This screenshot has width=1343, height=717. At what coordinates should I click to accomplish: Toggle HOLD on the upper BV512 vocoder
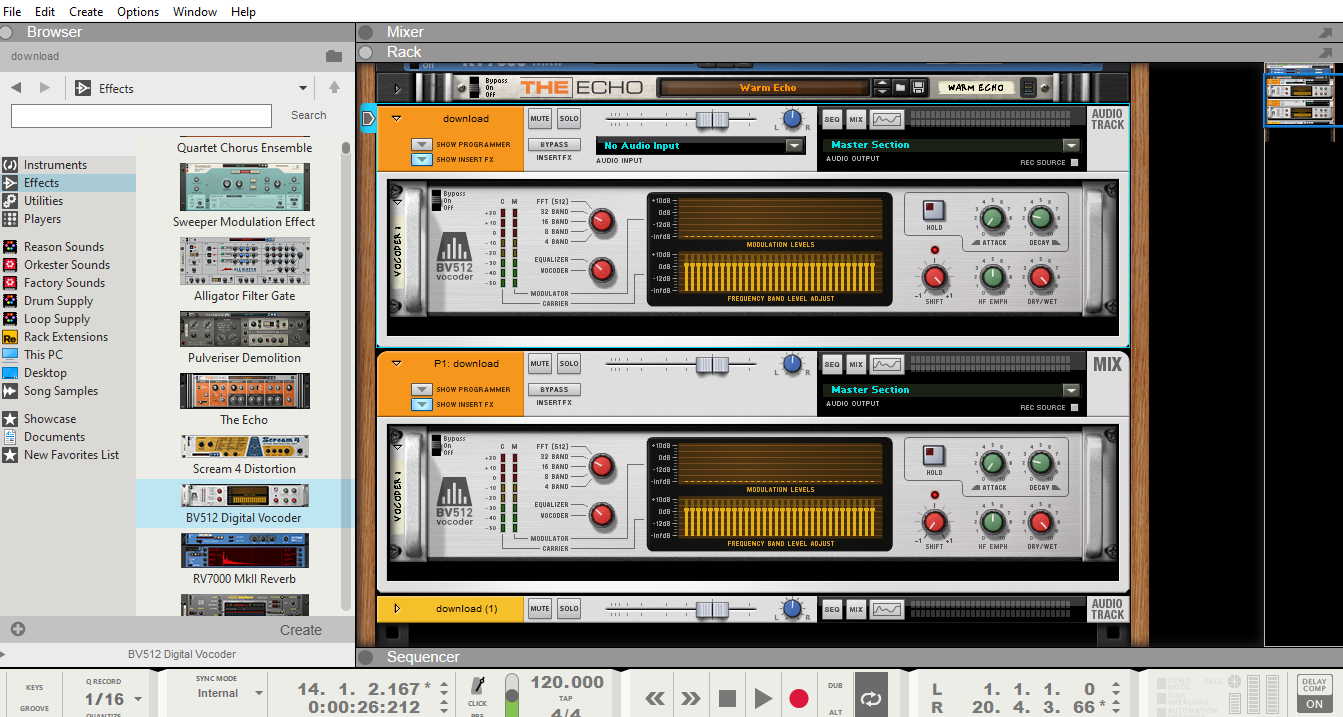(x=934, y=210)
